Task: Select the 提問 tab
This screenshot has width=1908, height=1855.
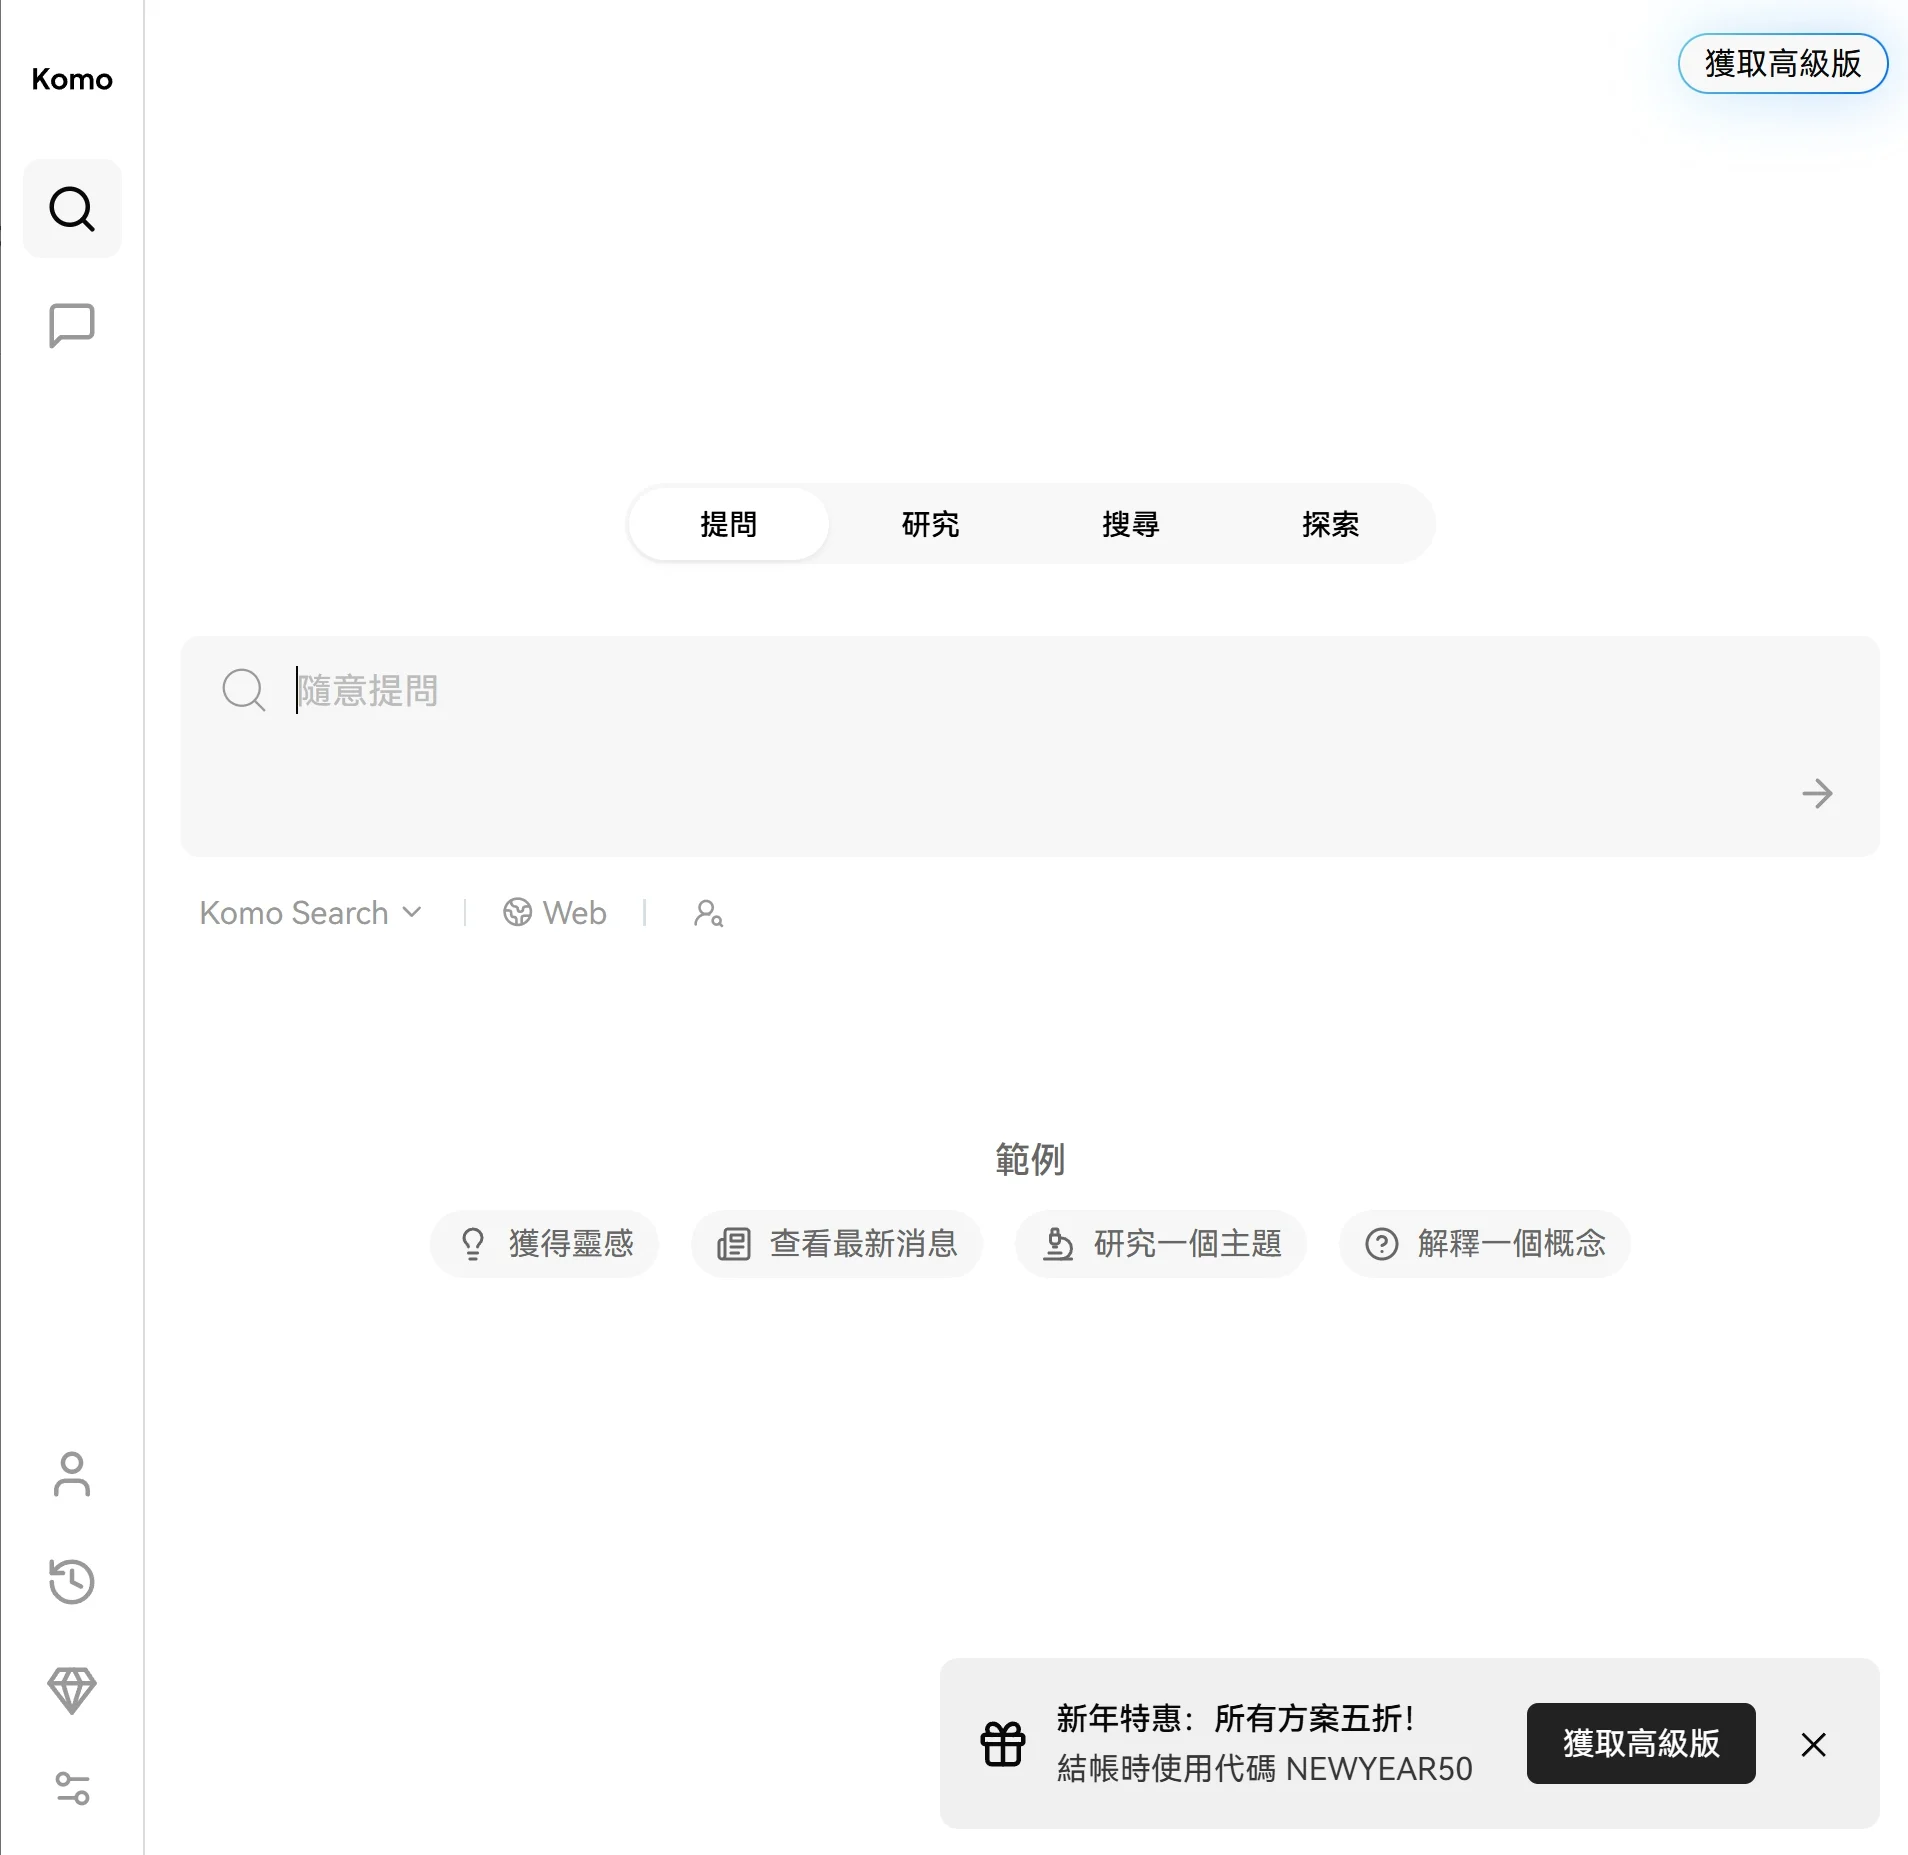Action: [x=729, y=524]
